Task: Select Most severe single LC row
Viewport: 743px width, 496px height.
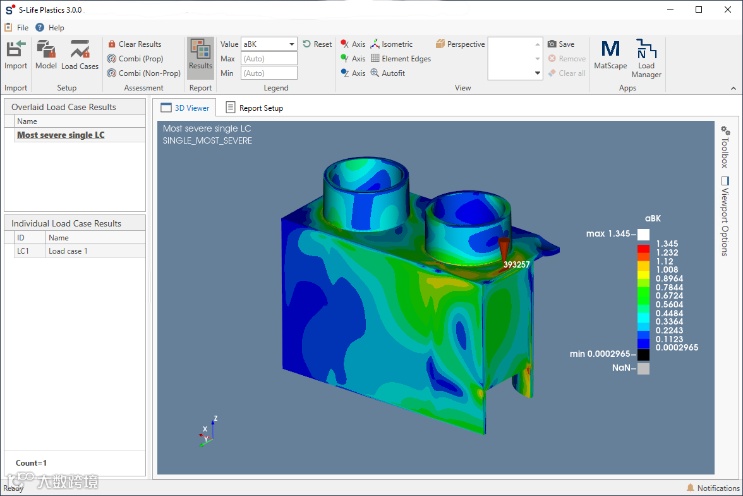Action: point(75,135)
